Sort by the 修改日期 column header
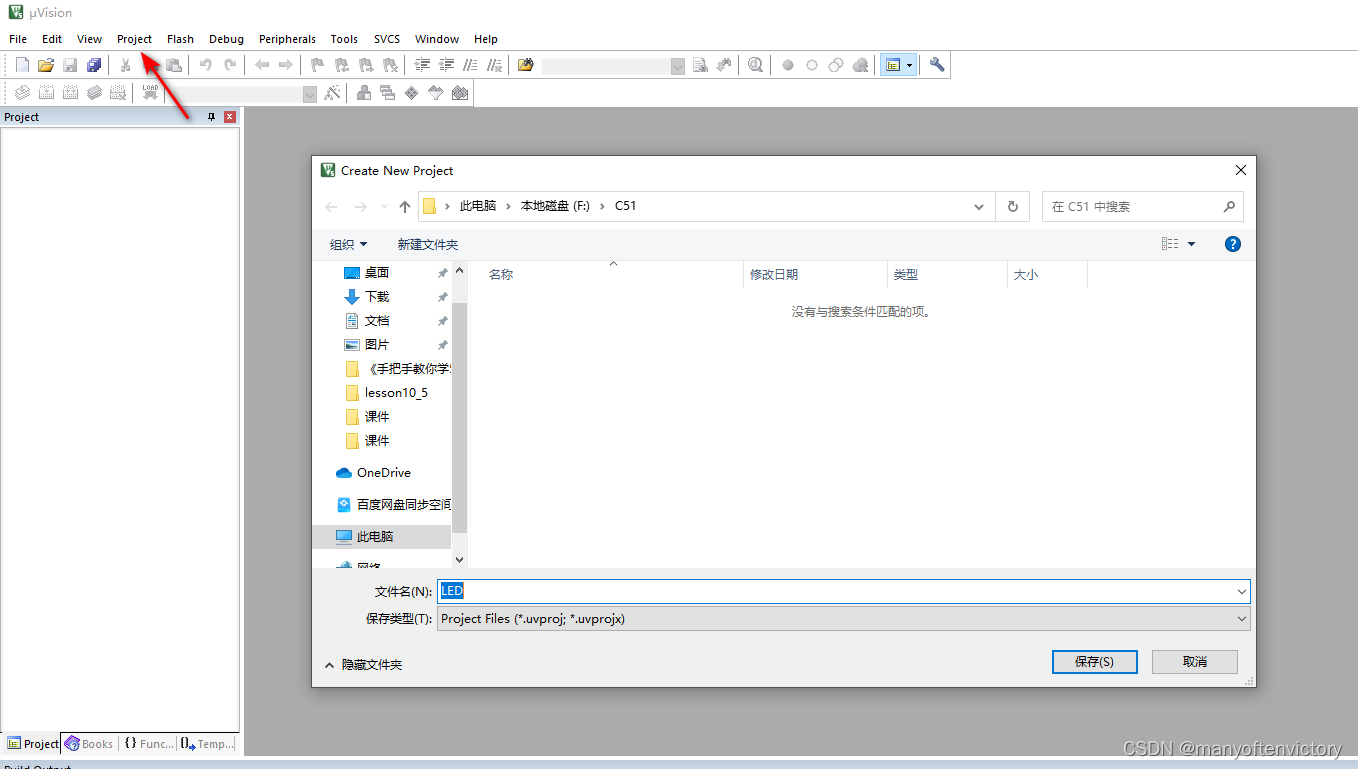 (x=815, y=275)
